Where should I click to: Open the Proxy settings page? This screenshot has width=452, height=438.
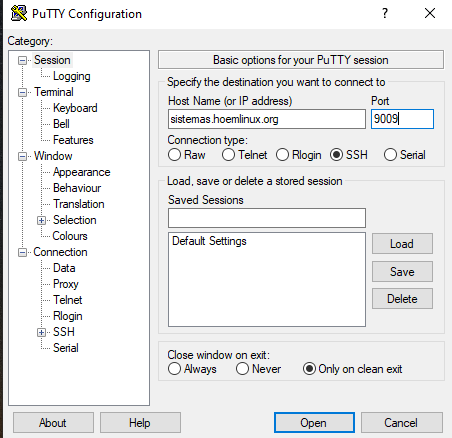(66, 284)
